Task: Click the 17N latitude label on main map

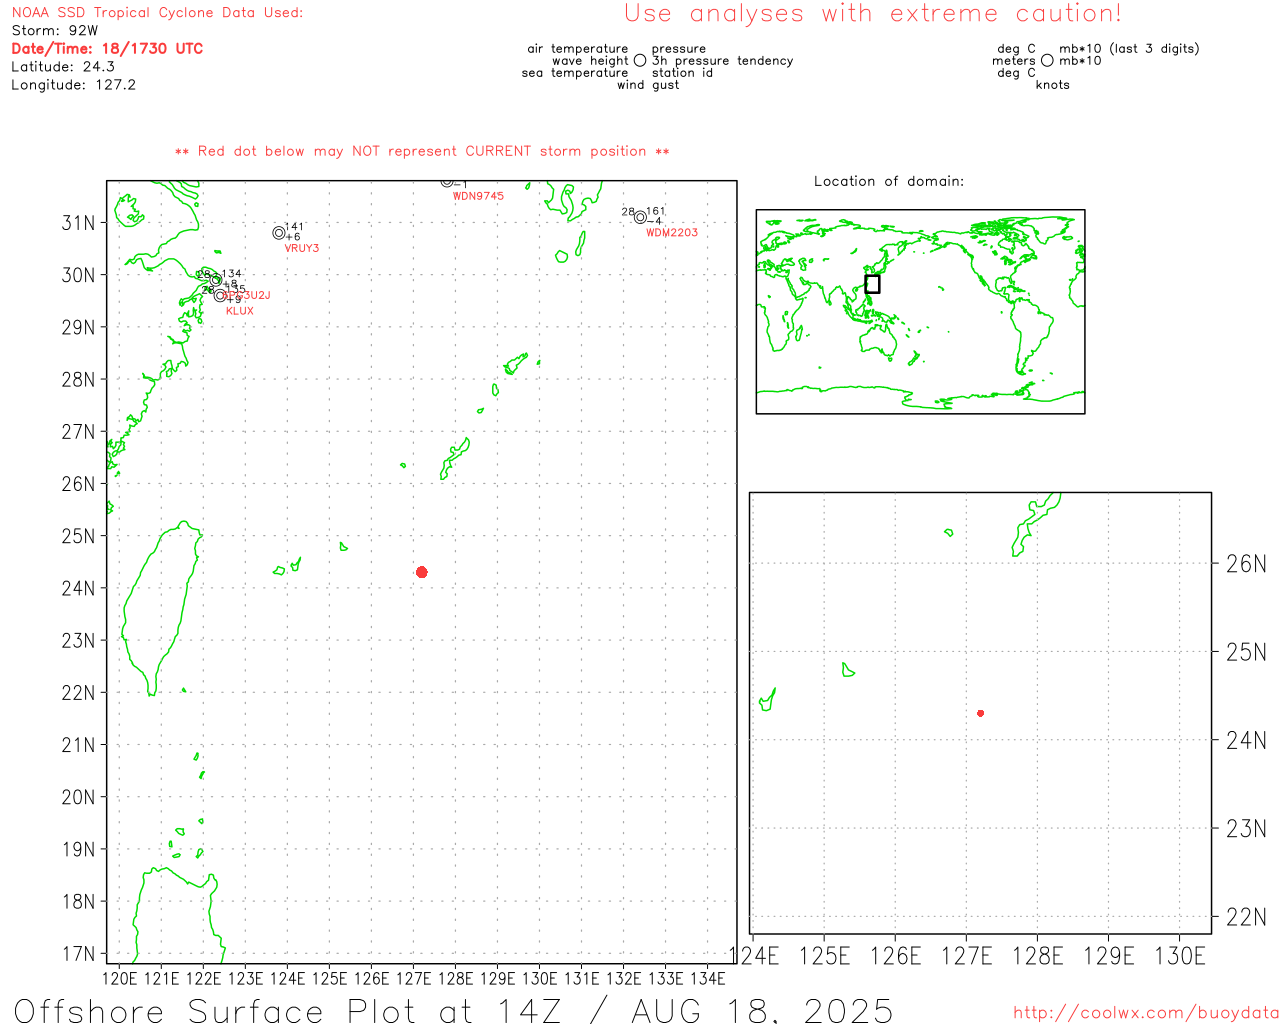Action: pos(79,954)
